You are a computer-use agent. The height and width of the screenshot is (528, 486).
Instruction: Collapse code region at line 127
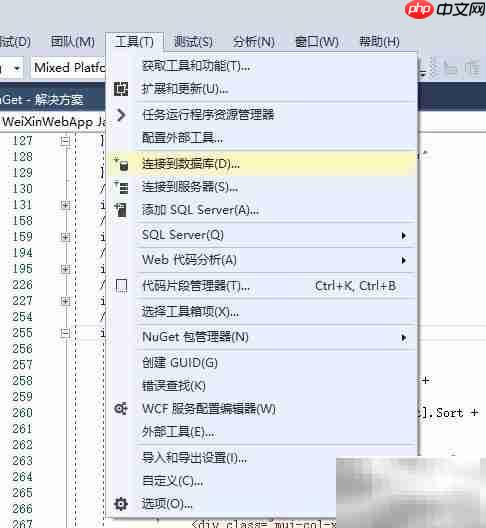65,140
